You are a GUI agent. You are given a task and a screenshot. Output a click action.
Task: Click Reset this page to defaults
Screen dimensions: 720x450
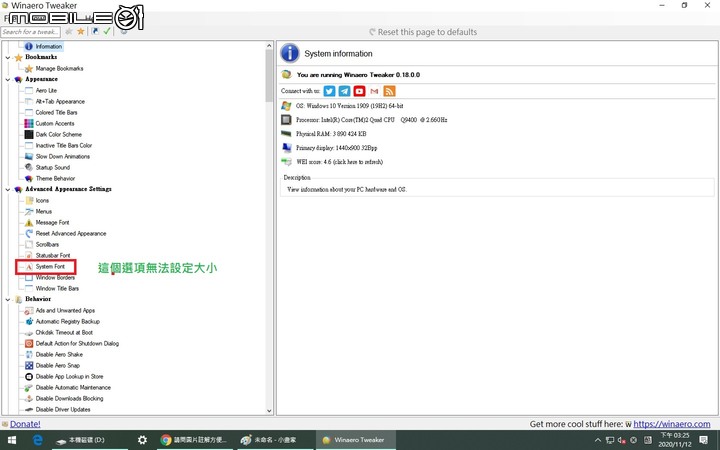tap(423, 32)
